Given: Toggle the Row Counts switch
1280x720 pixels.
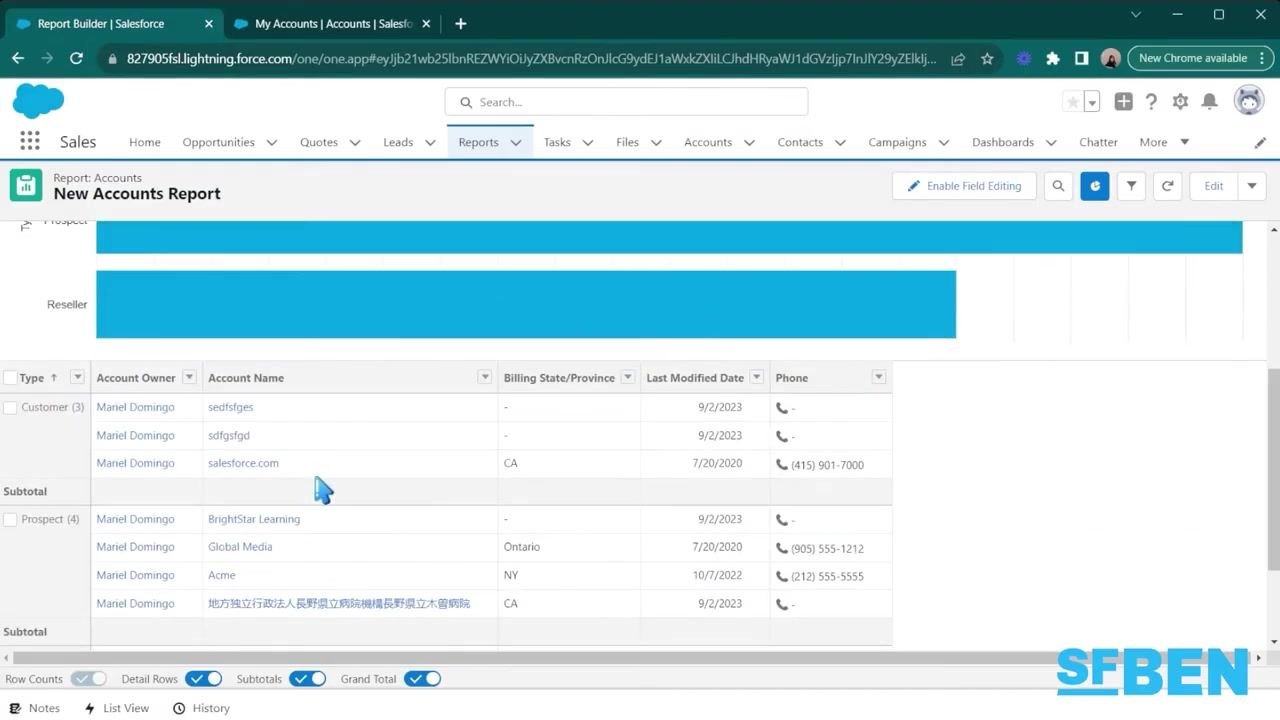Looking at the screenshot, I should 88,679.
